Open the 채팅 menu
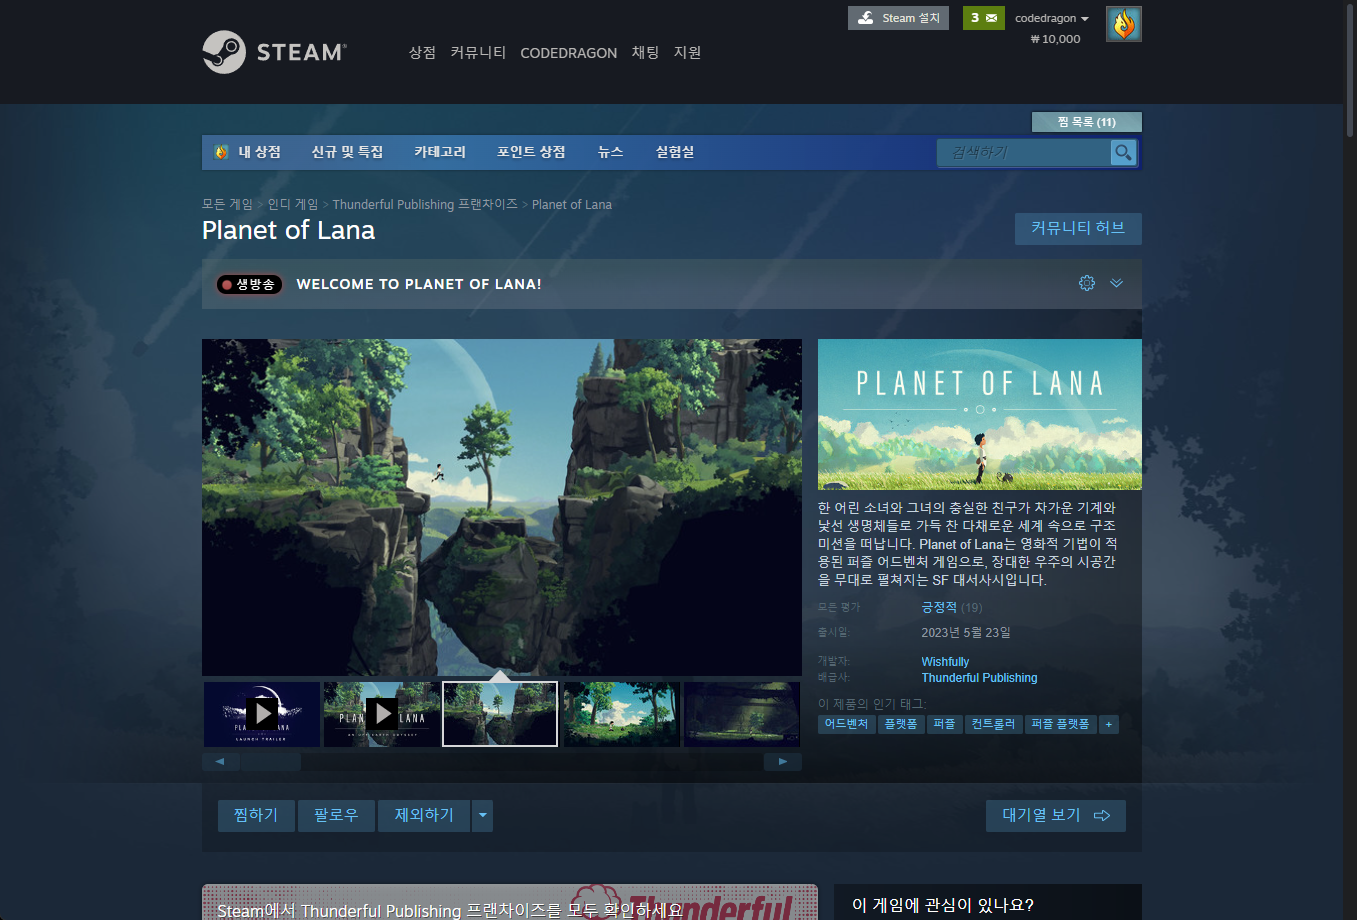The height and width of the screenshot is (920, 1357). point(645,52)
